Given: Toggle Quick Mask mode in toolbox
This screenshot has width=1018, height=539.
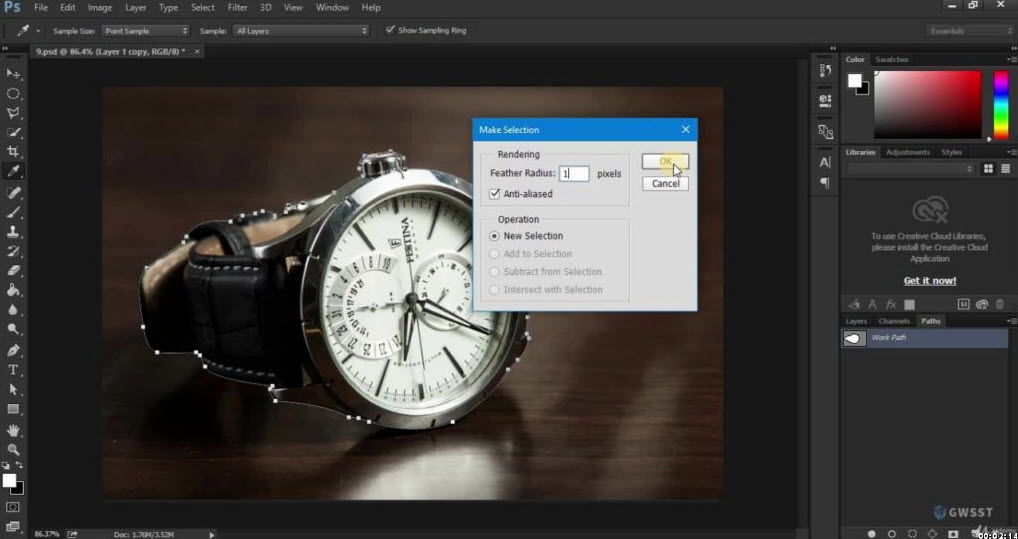Looking at the screenshot, I should click(12, 507).
